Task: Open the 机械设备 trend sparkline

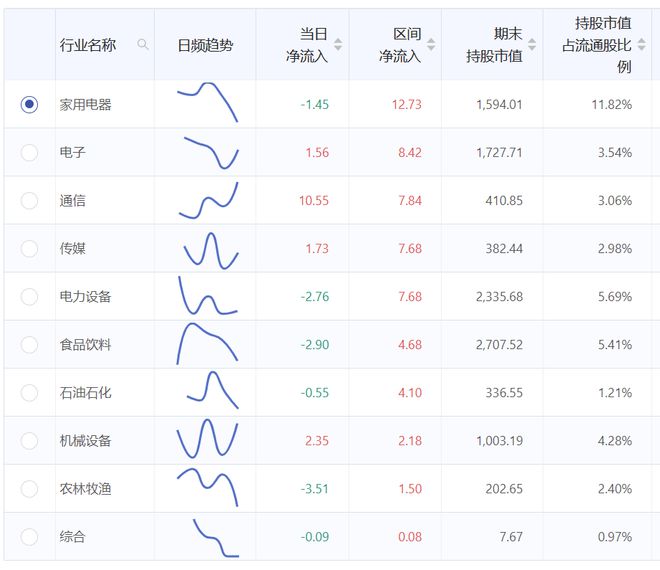Action: coord(207,438)
